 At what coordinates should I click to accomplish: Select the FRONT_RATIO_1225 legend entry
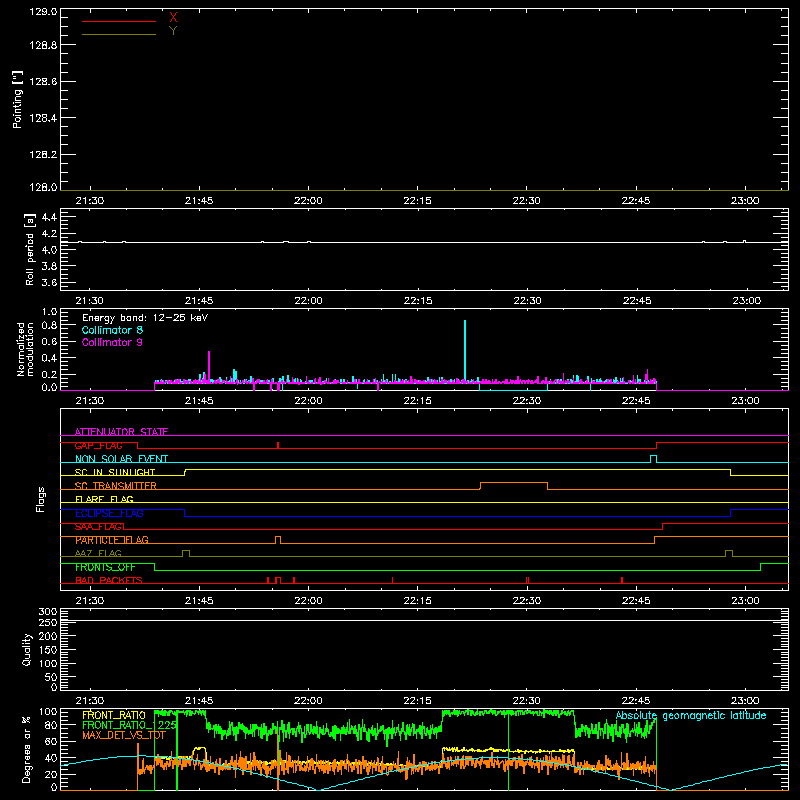pos(130,725)
